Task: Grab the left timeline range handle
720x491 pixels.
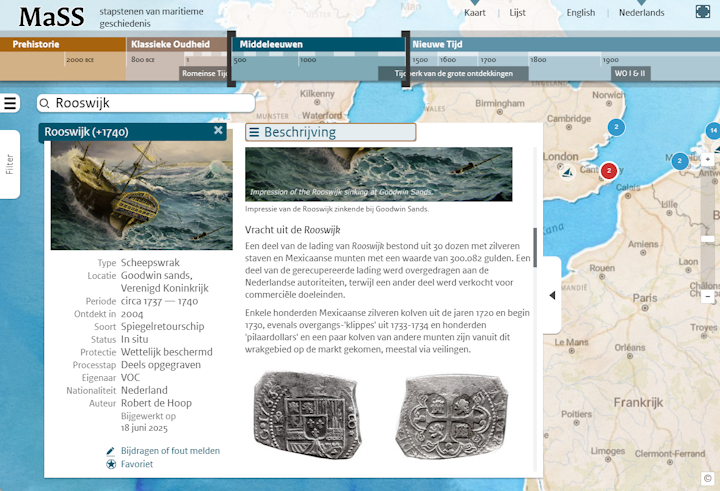Action: tap(231, 59)
